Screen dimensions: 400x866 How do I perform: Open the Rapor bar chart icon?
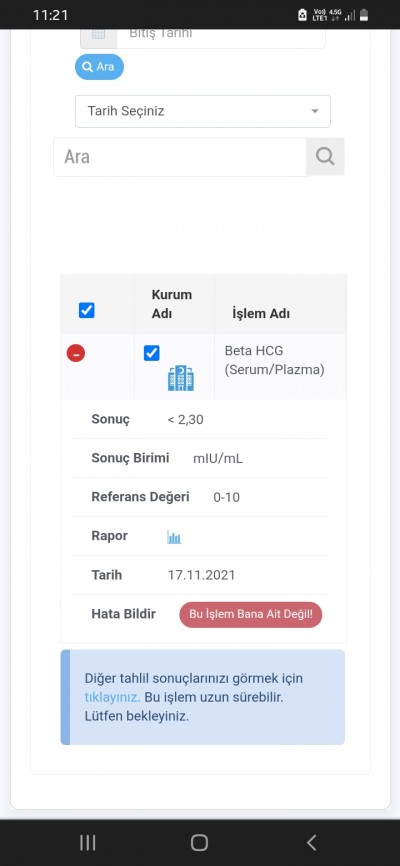(x=174, y=537)
